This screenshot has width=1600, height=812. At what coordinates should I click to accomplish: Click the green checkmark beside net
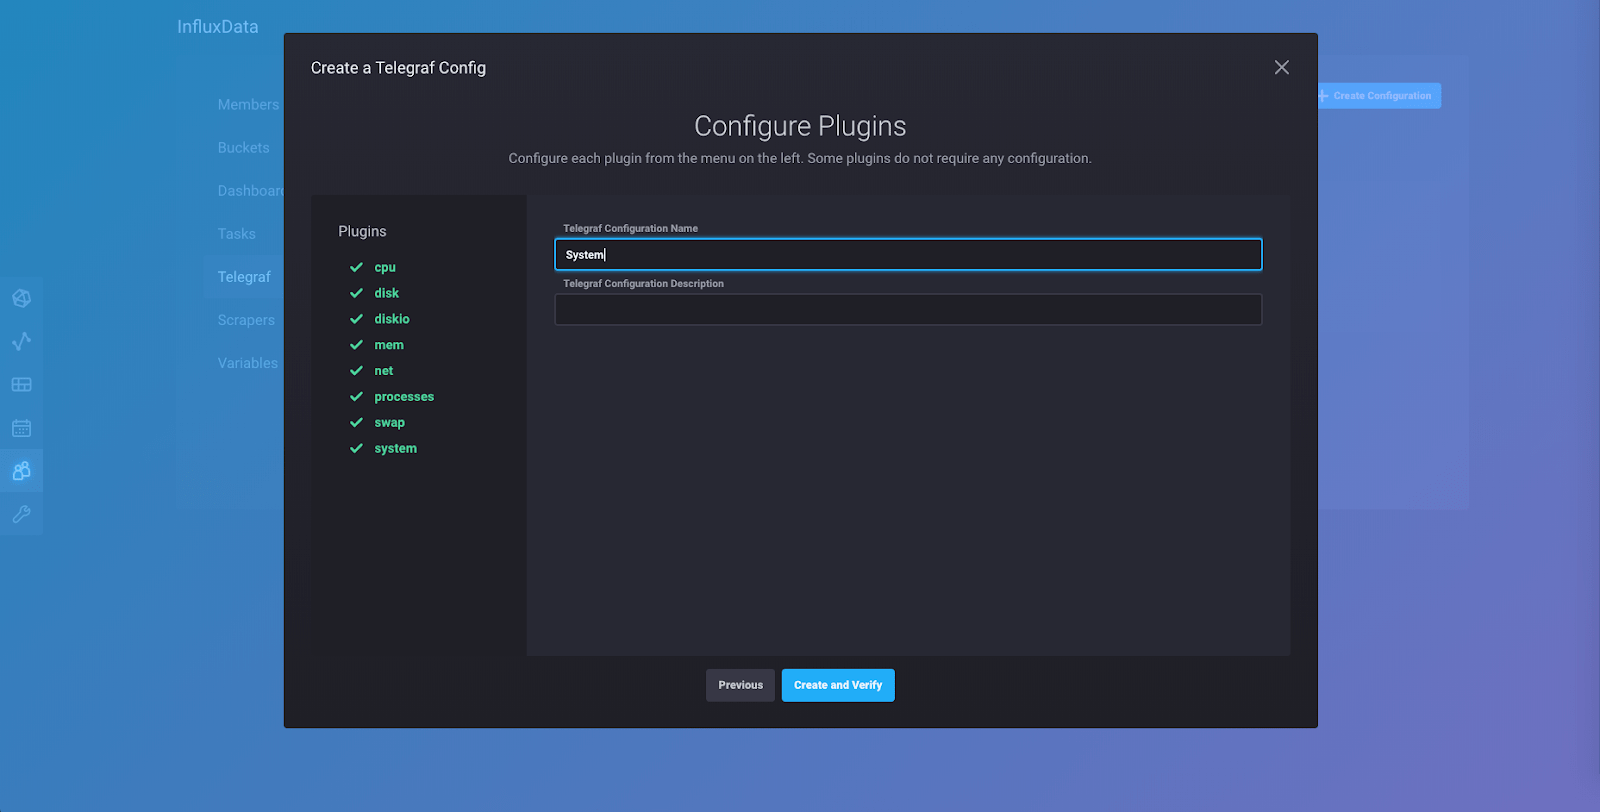356,371
